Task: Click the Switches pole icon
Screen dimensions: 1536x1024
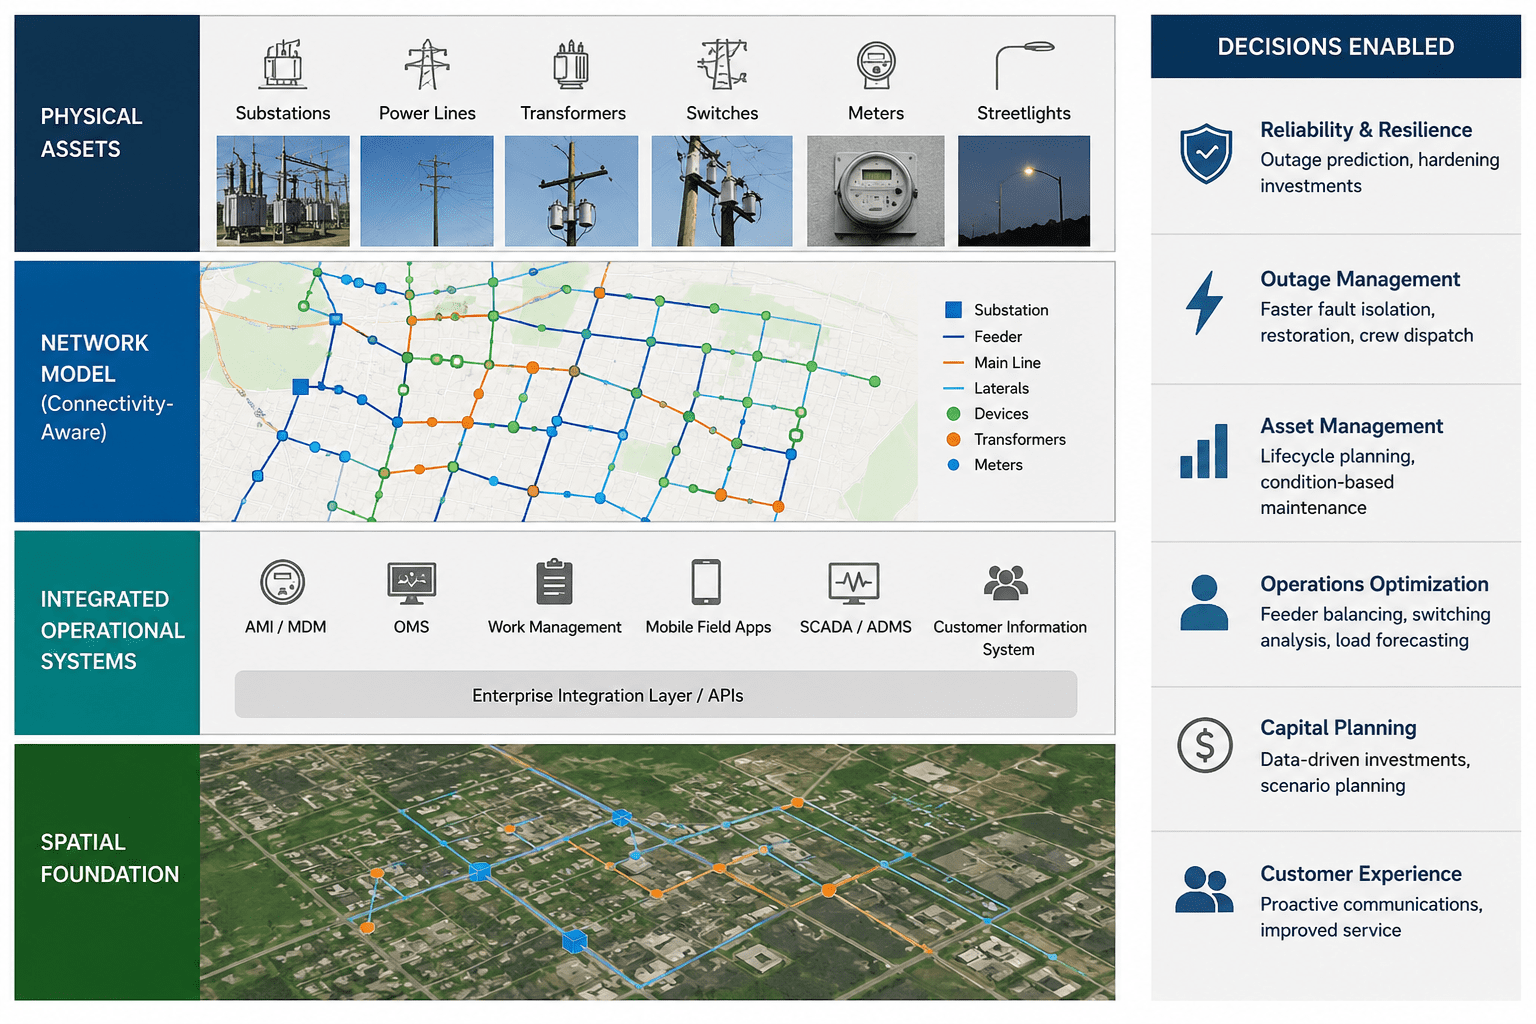Action: tap(722, 64)
